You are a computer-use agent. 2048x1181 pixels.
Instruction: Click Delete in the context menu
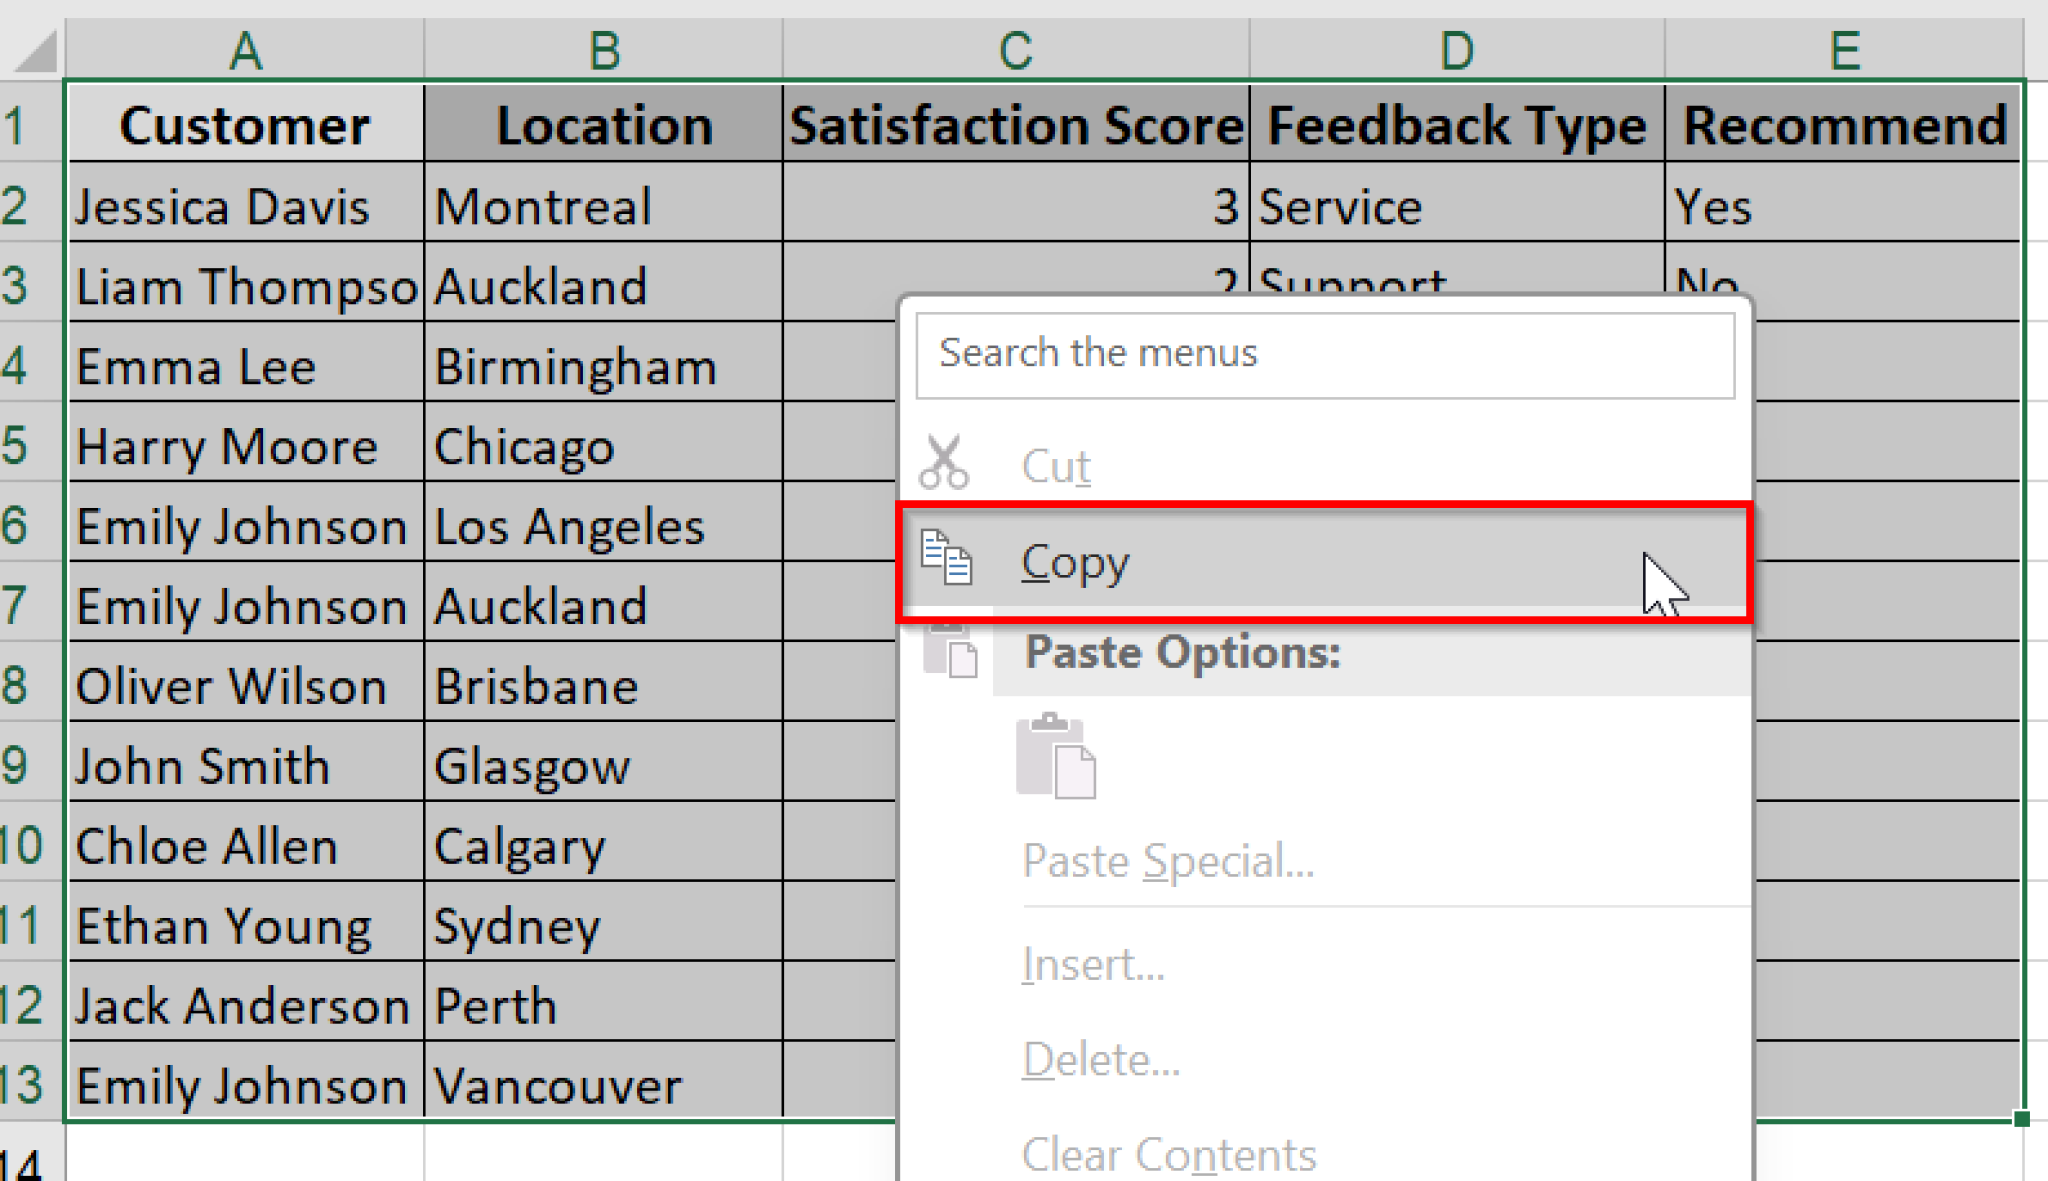click(1098, 1058)
